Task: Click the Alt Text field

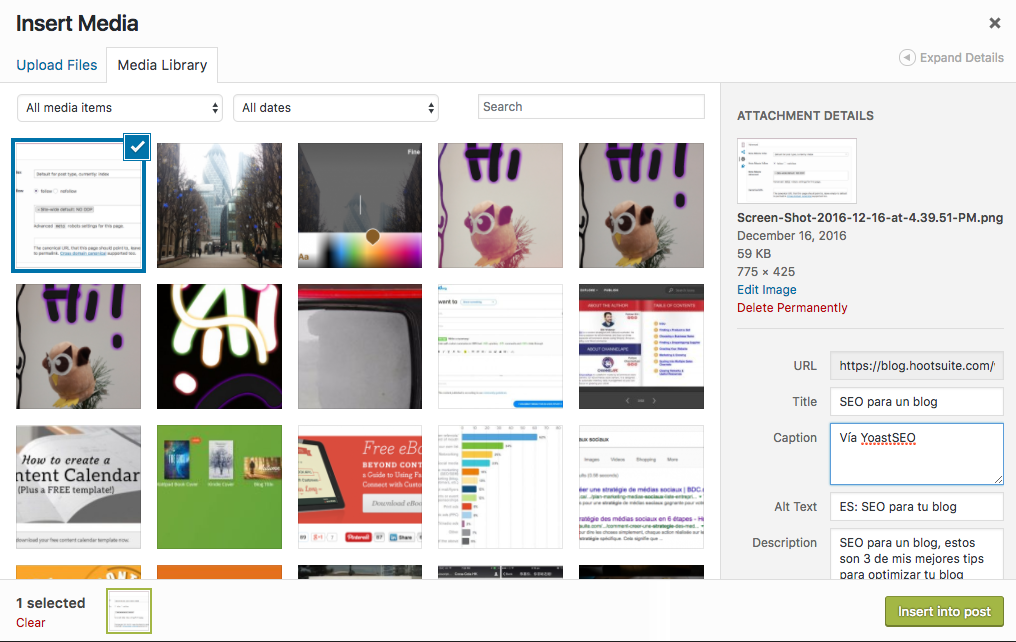Action: 916,507
